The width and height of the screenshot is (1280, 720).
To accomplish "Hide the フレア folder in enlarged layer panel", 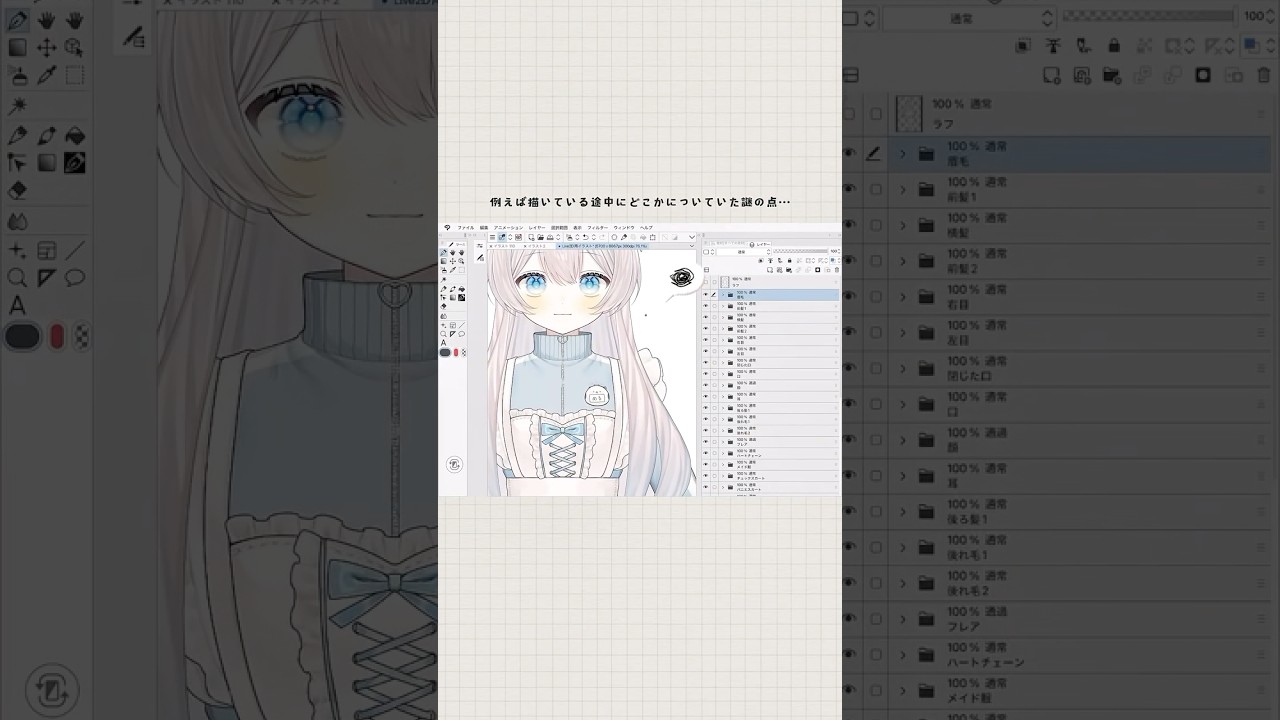I will [x=850, y=619].
